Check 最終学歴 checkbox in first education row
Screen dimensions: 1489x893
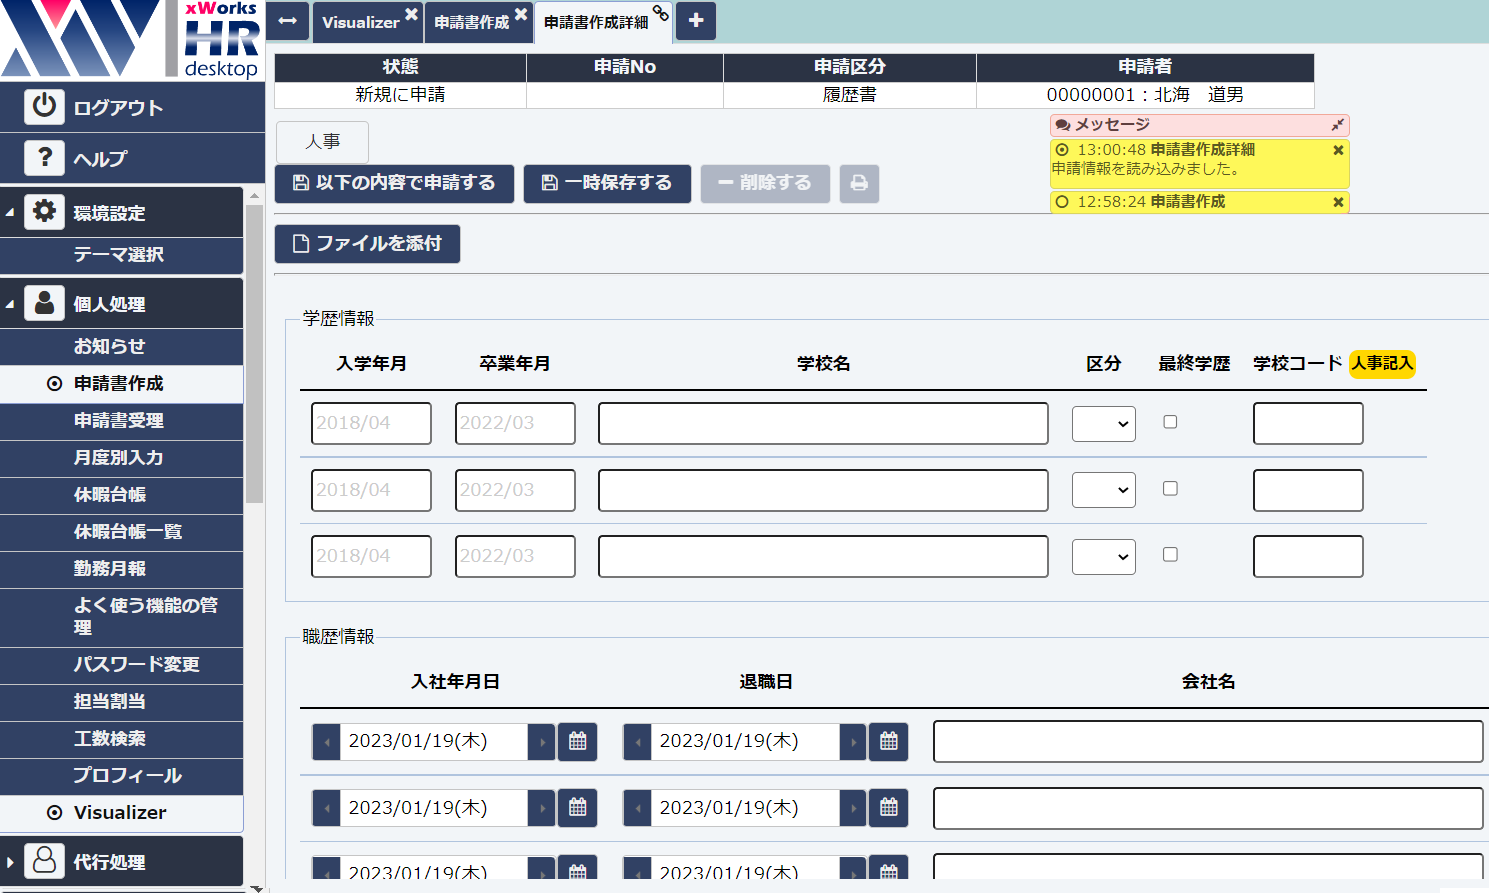1170,422
